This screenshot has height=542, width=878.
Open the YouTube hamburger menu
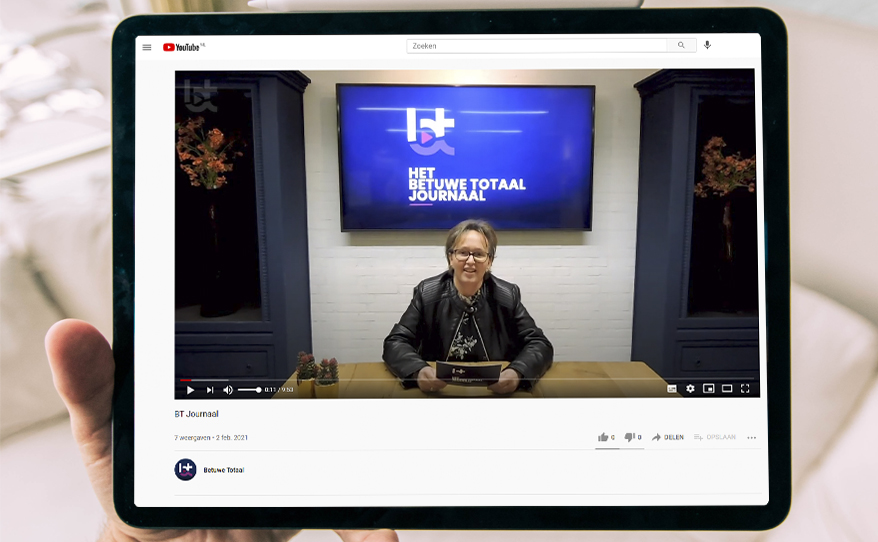coord(147,47)
